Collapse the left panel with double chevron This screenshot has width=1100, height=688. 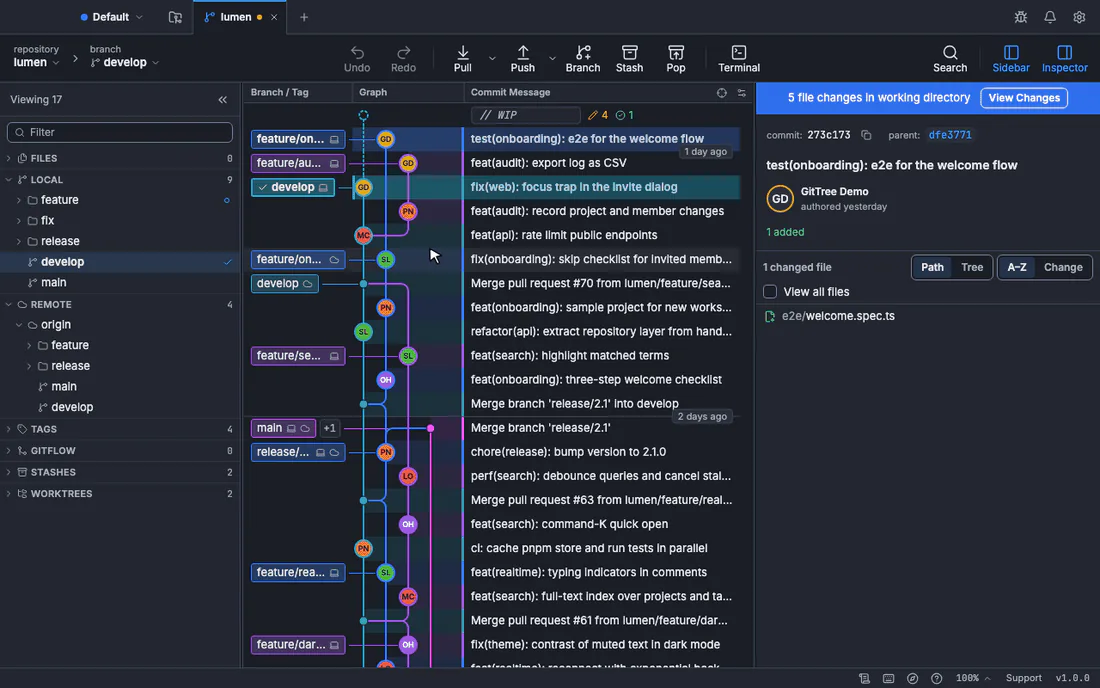pyautogui.click(x=222, y=100)
